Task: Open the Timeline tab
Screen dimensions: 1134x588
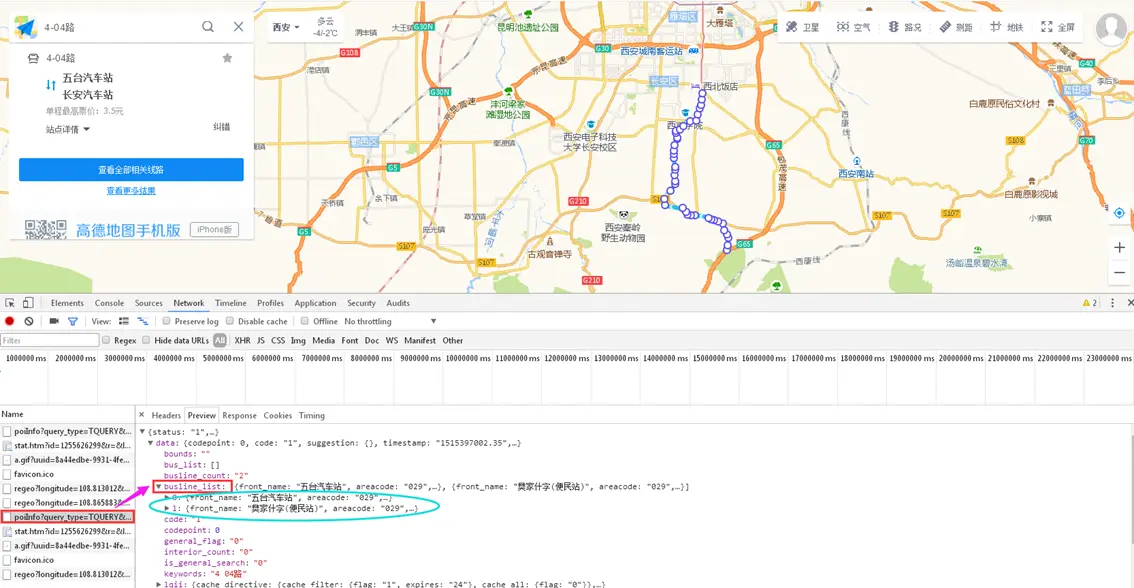Action: 231,303
